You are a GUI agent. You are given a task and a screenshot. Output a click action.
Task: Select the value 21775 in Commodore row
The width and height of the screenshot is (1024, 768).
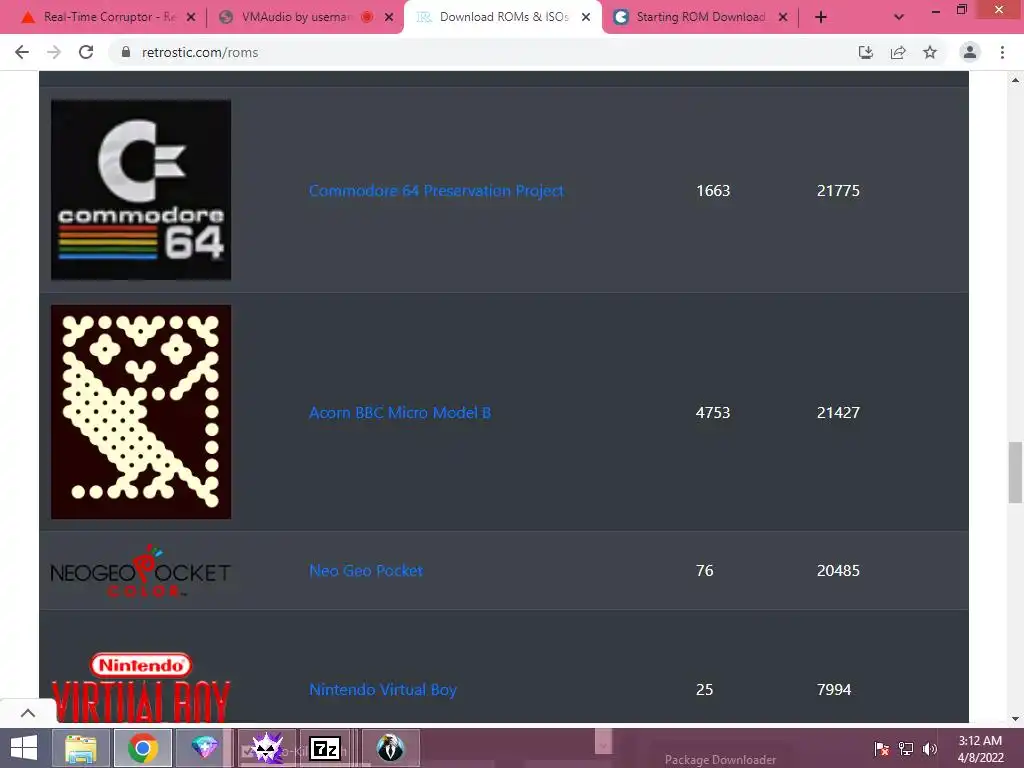click(x=839, y=191)
